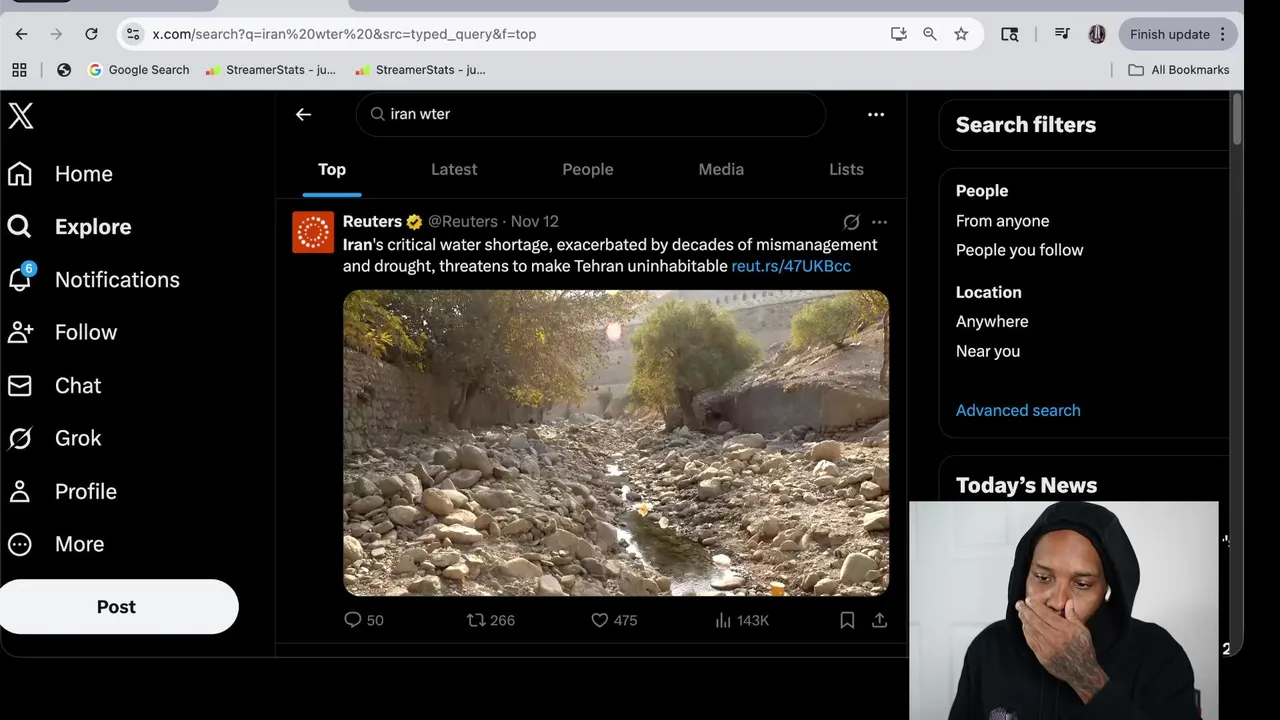The image size is (1280, 720).
Task: Select 'From anyone' people filter
Action: coord(1002,221)
